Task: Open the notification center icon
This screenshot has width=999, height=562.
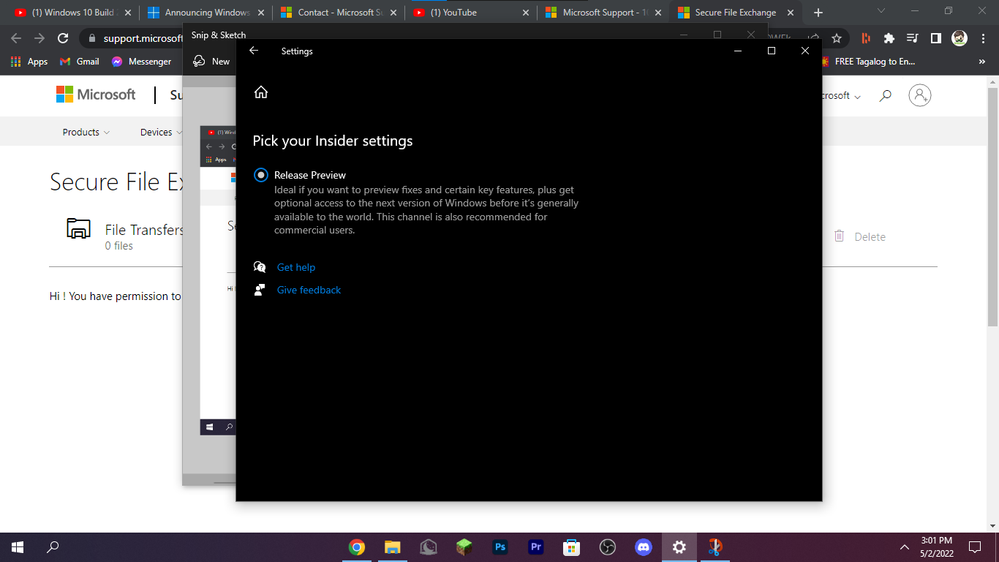Action: [x=975, y=547]
